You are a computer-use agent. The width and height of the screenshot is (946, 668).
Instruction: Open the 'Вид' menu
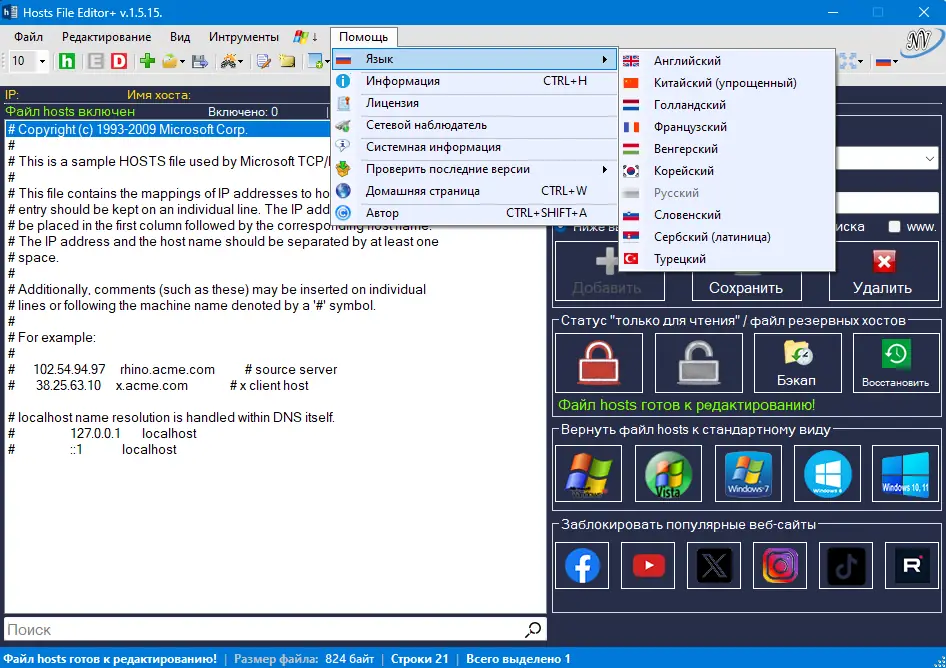[180, 37]
